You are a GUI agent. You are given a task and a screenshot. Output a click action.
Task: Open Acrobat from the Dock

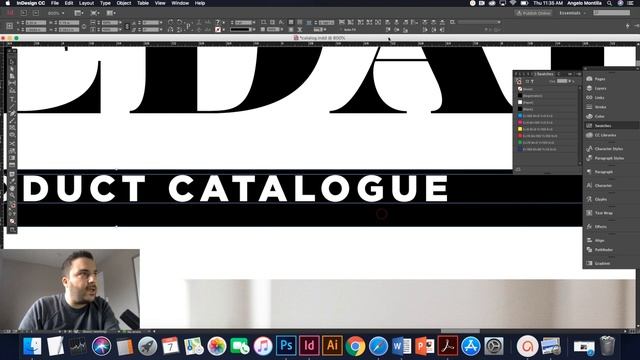click(x=448, y=346)
